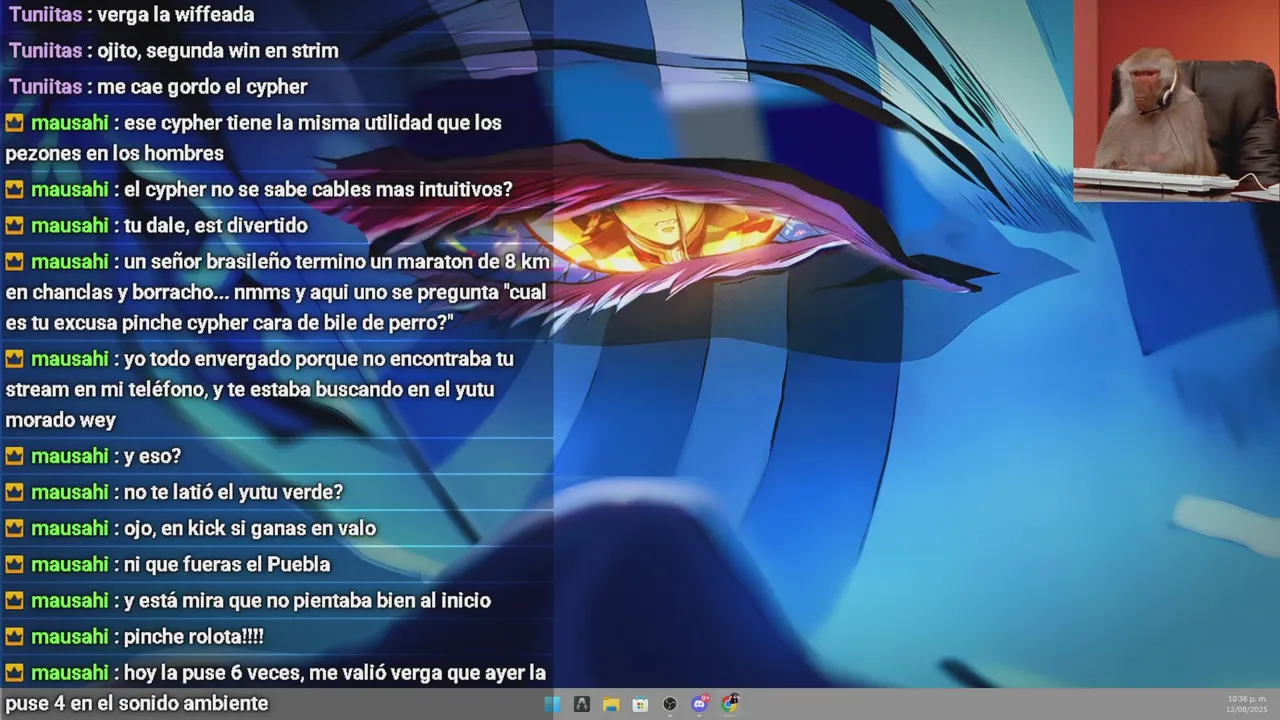The image size is (1280, 720).
Task: Click Tuniitas username on 'me cae gordo'
Action: 46,87
